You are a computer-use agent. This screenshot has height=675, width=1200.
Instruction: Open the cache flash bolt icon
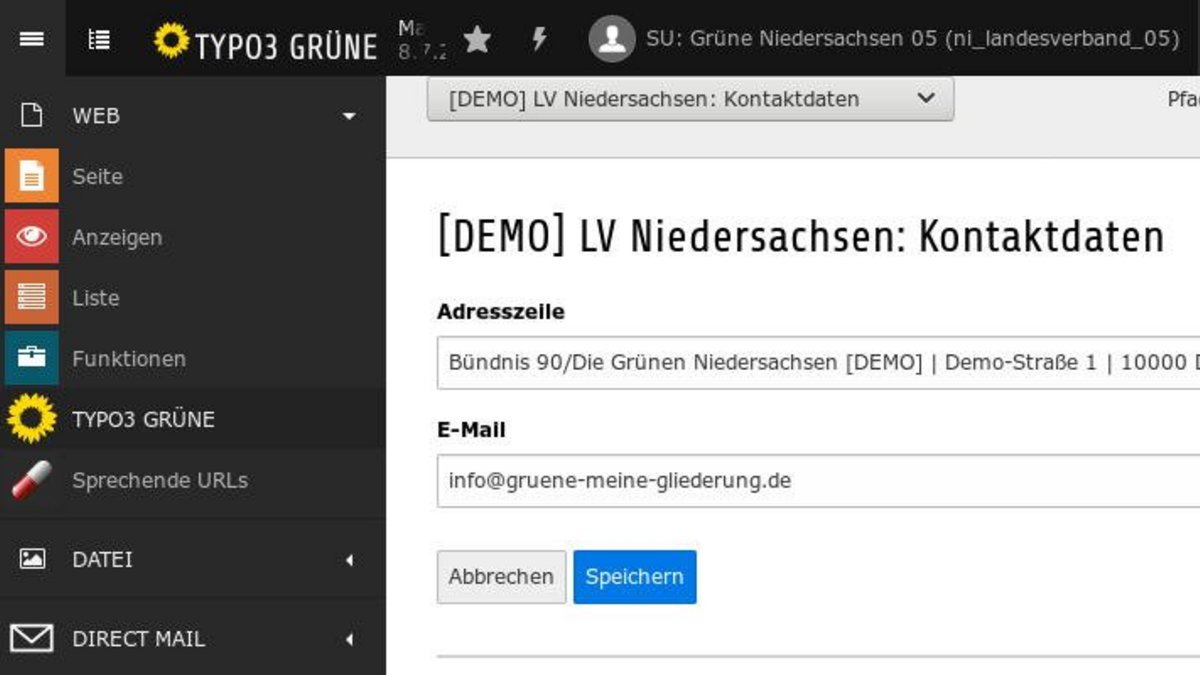click(x=539, y=39)
